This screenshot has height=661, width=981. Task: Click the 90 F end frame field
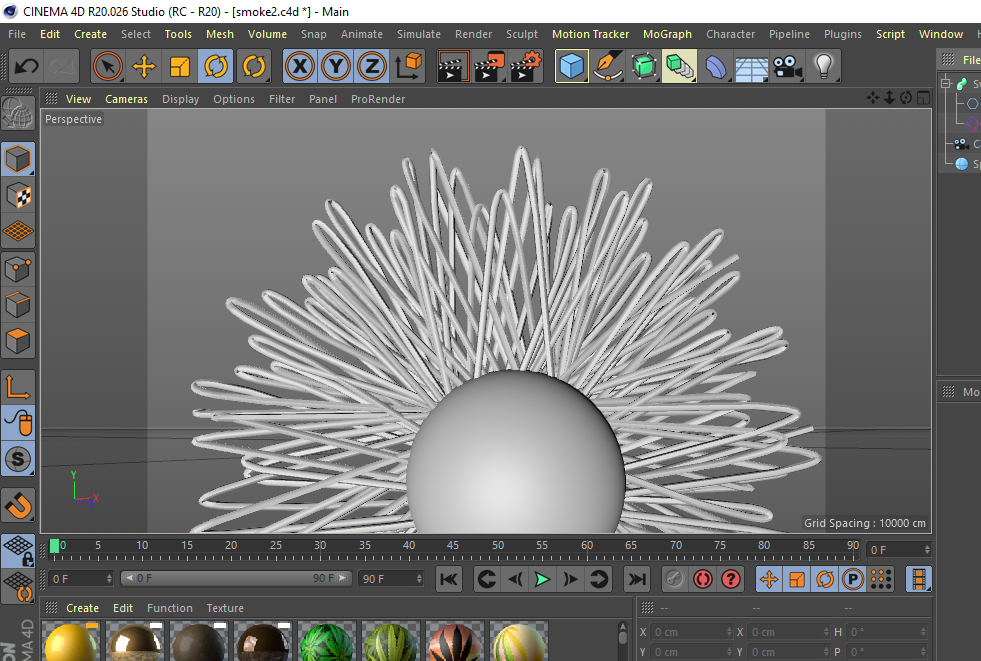coord(391,578)
